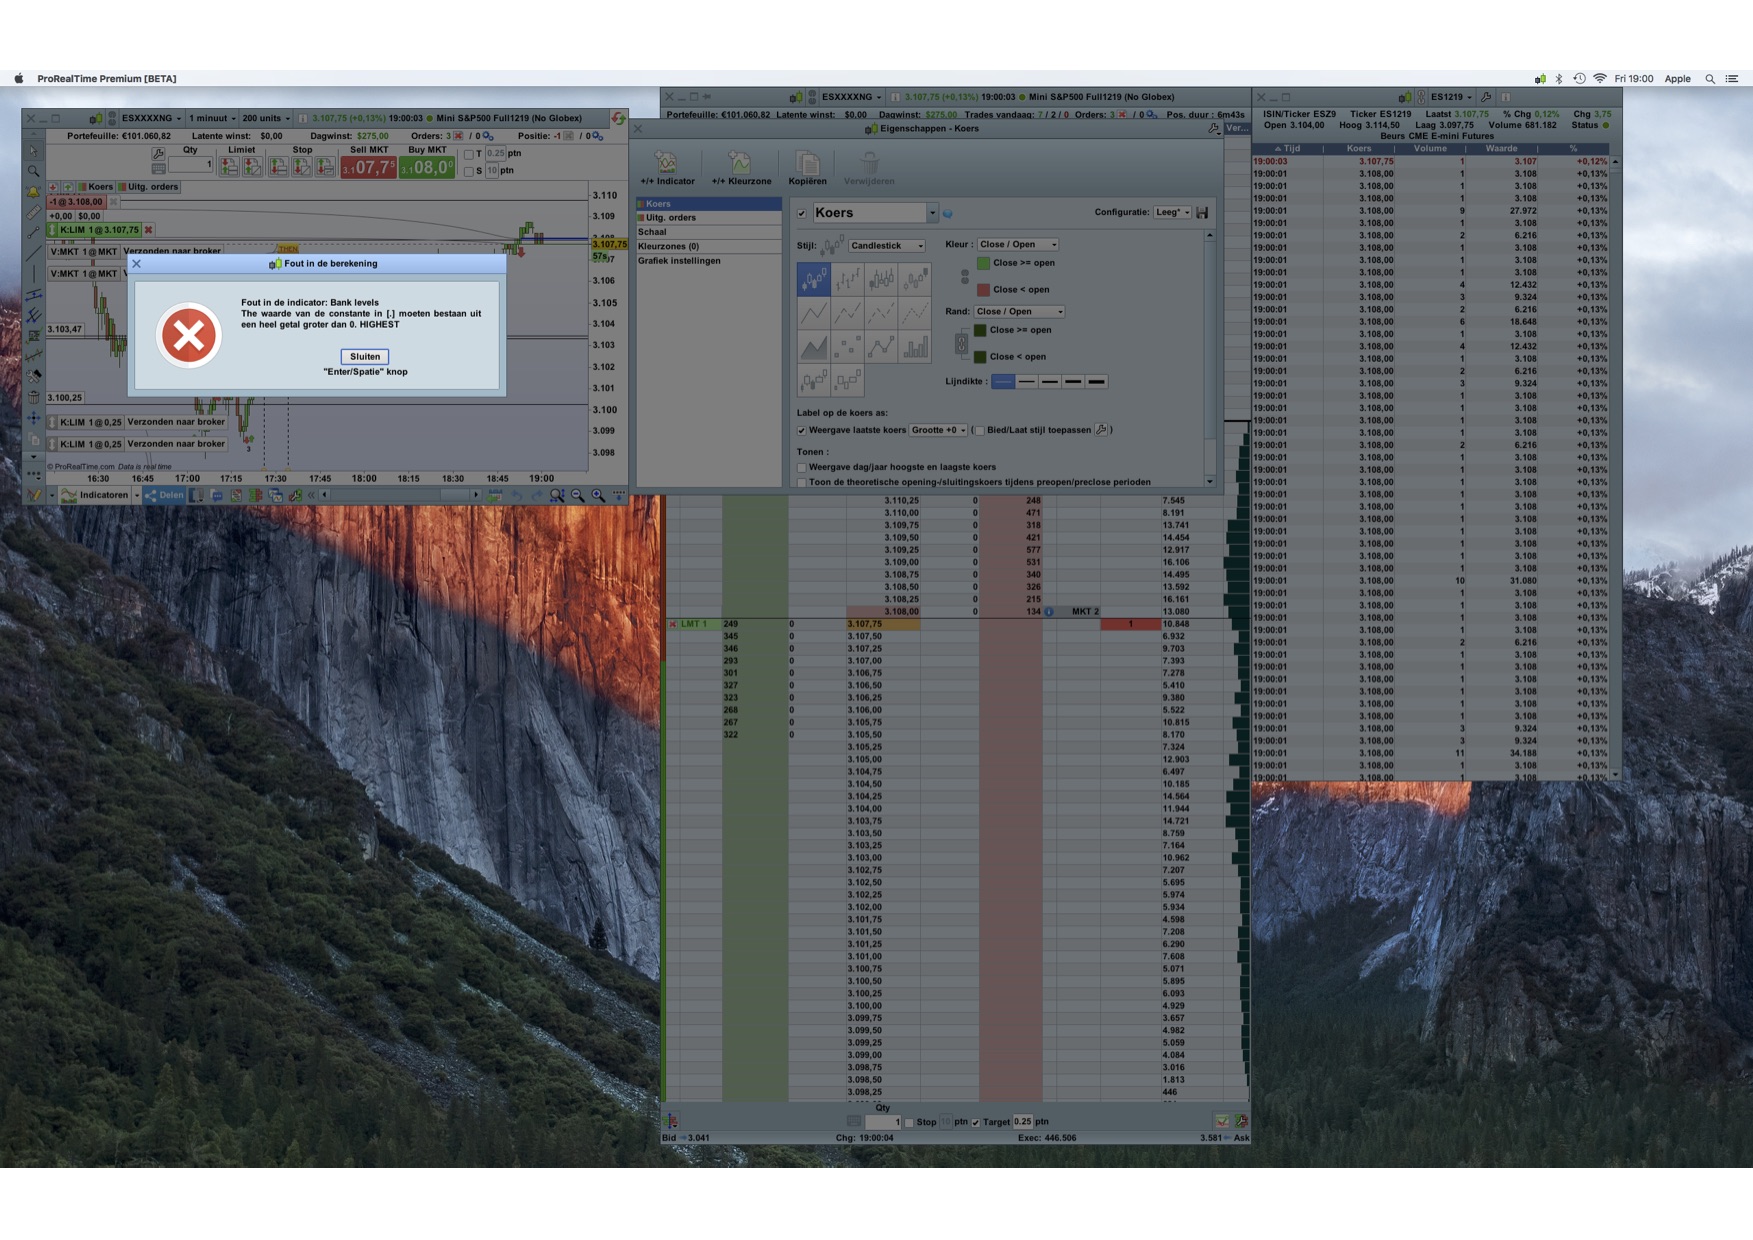Select the points (dots) chart style icon
The width and height of the screenshot is (1753, 1240).
[x=848, y=347]
